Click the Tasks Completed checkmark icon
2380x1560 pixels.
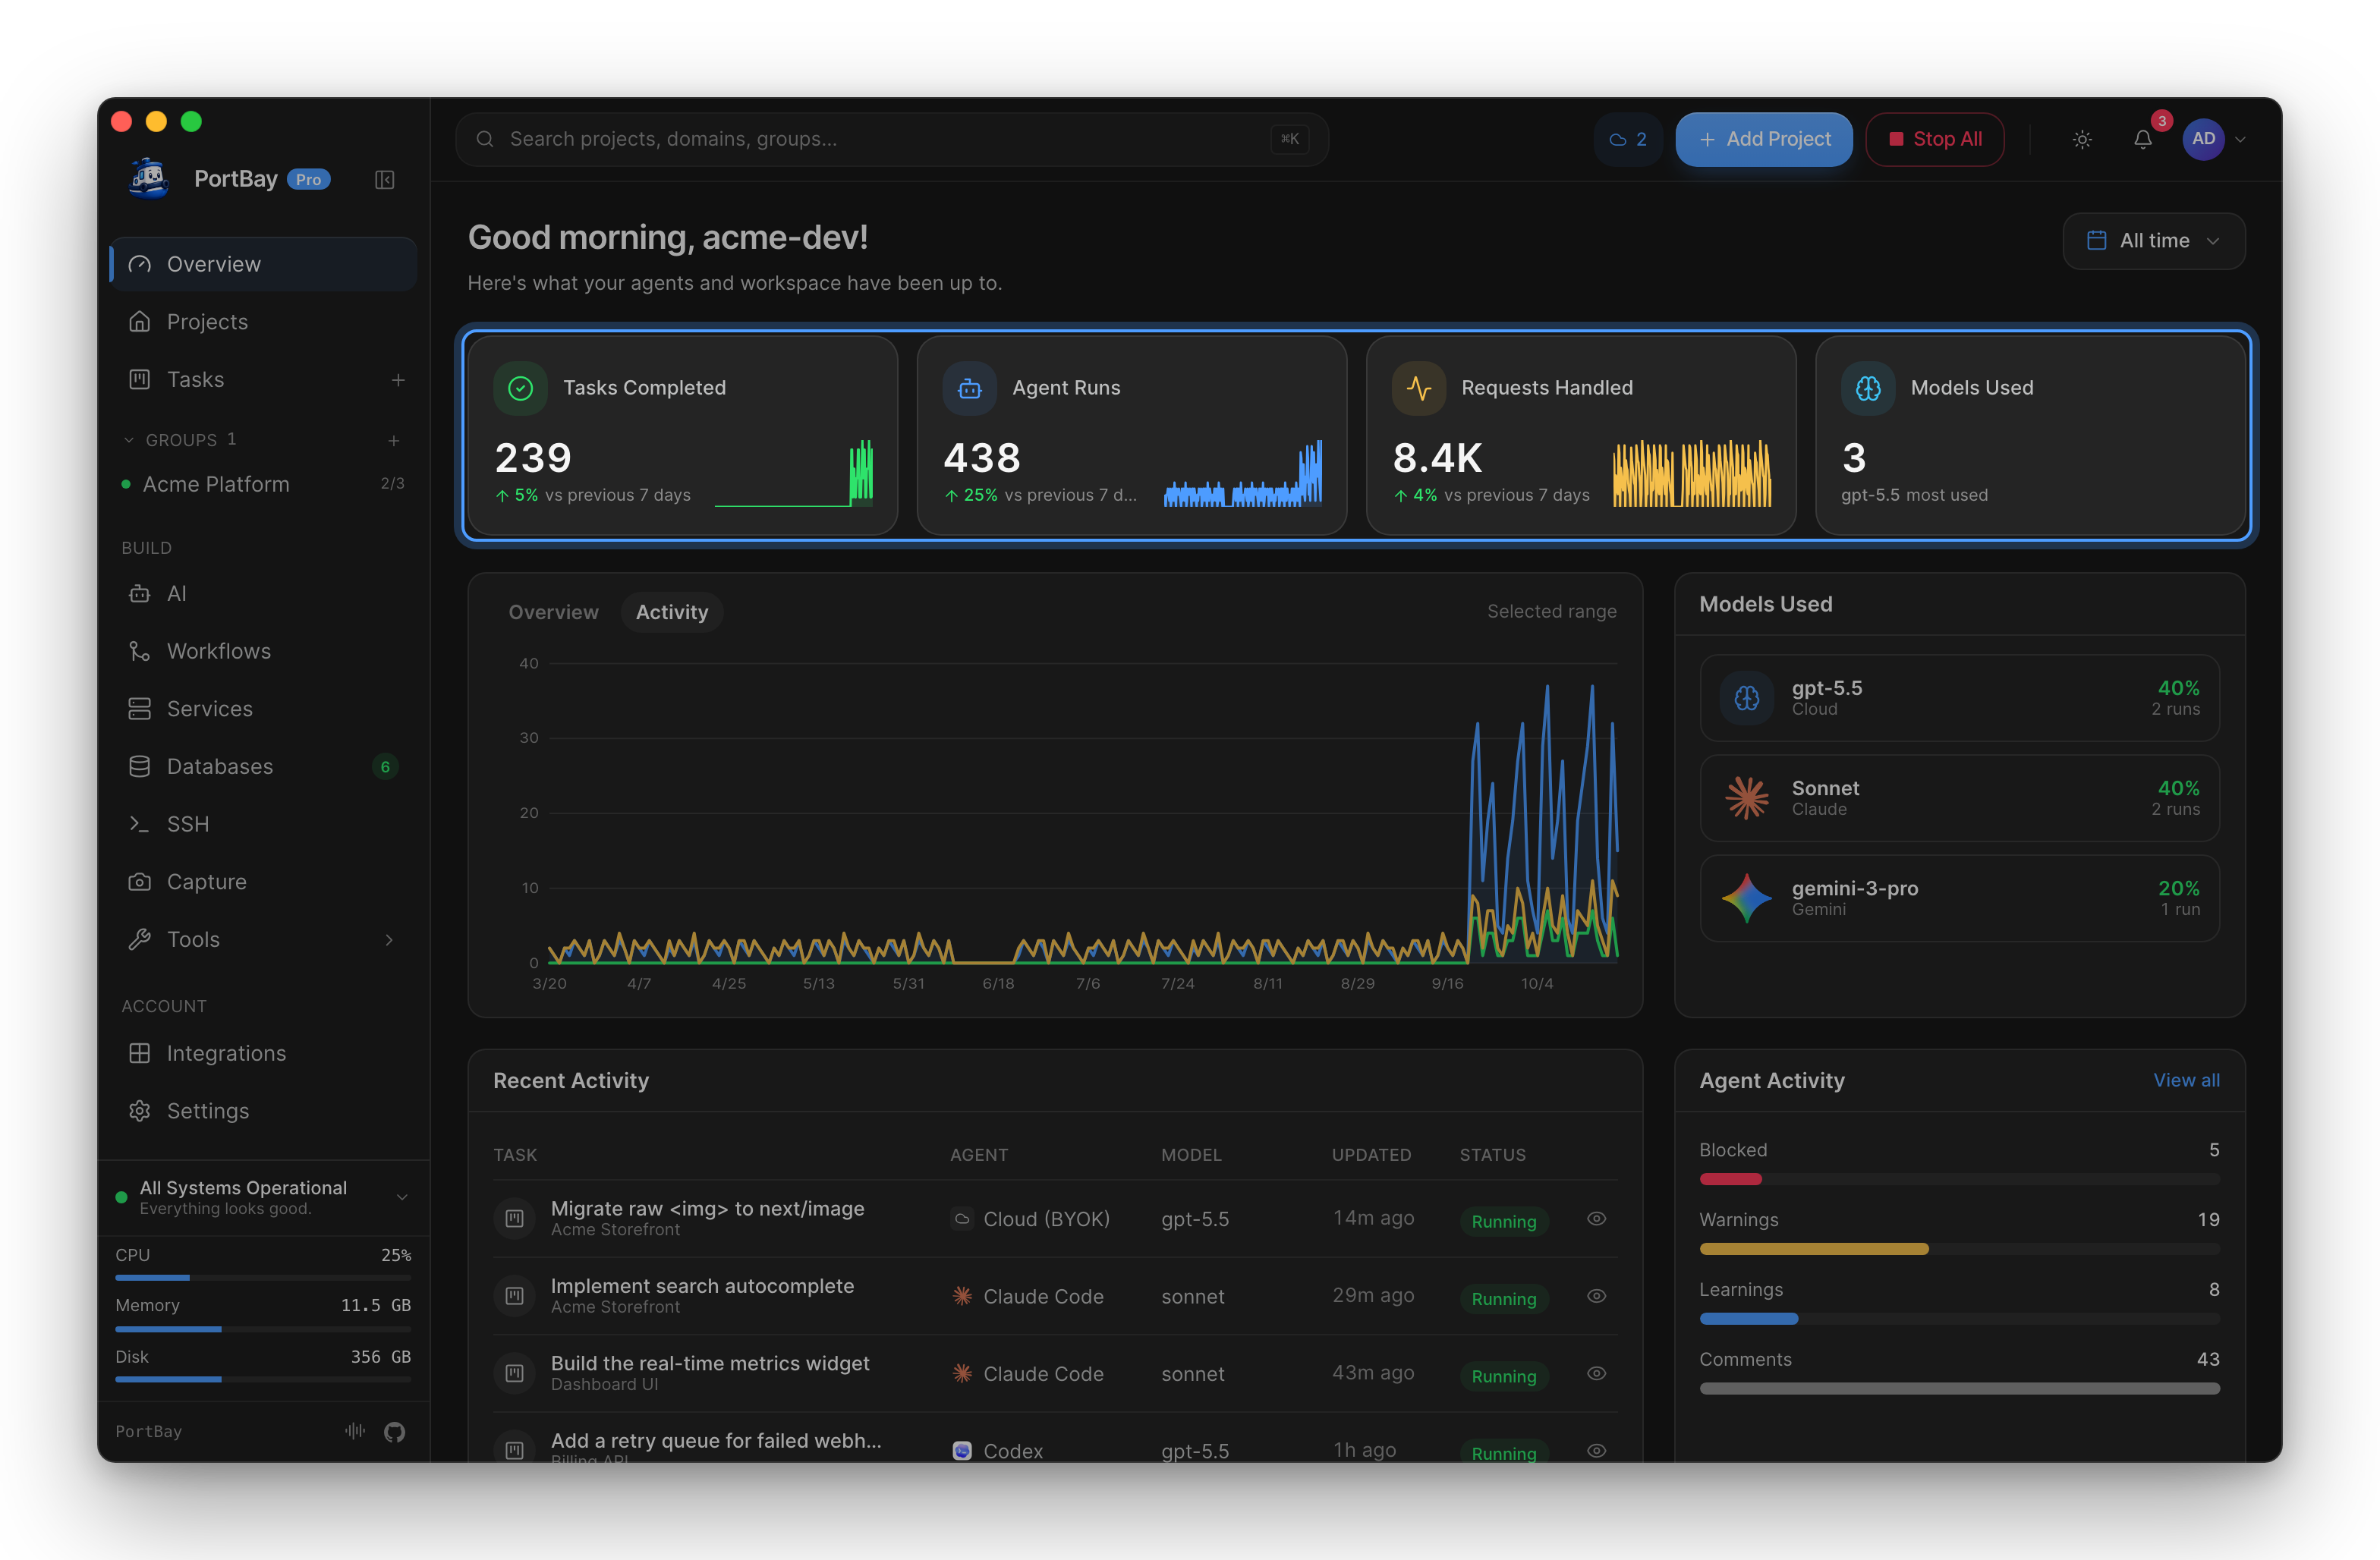tap(520, 388)
